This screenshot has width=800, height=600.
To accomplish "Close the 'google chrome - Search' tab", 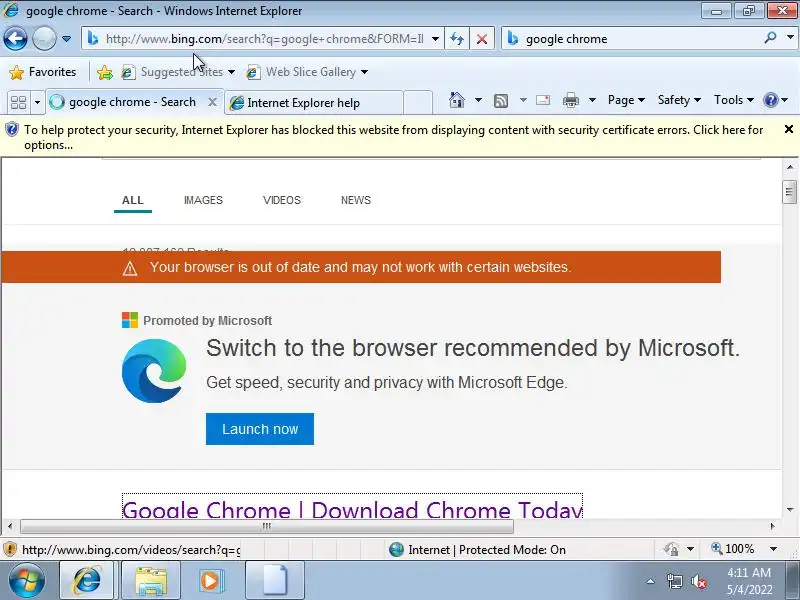I will 212,103.
